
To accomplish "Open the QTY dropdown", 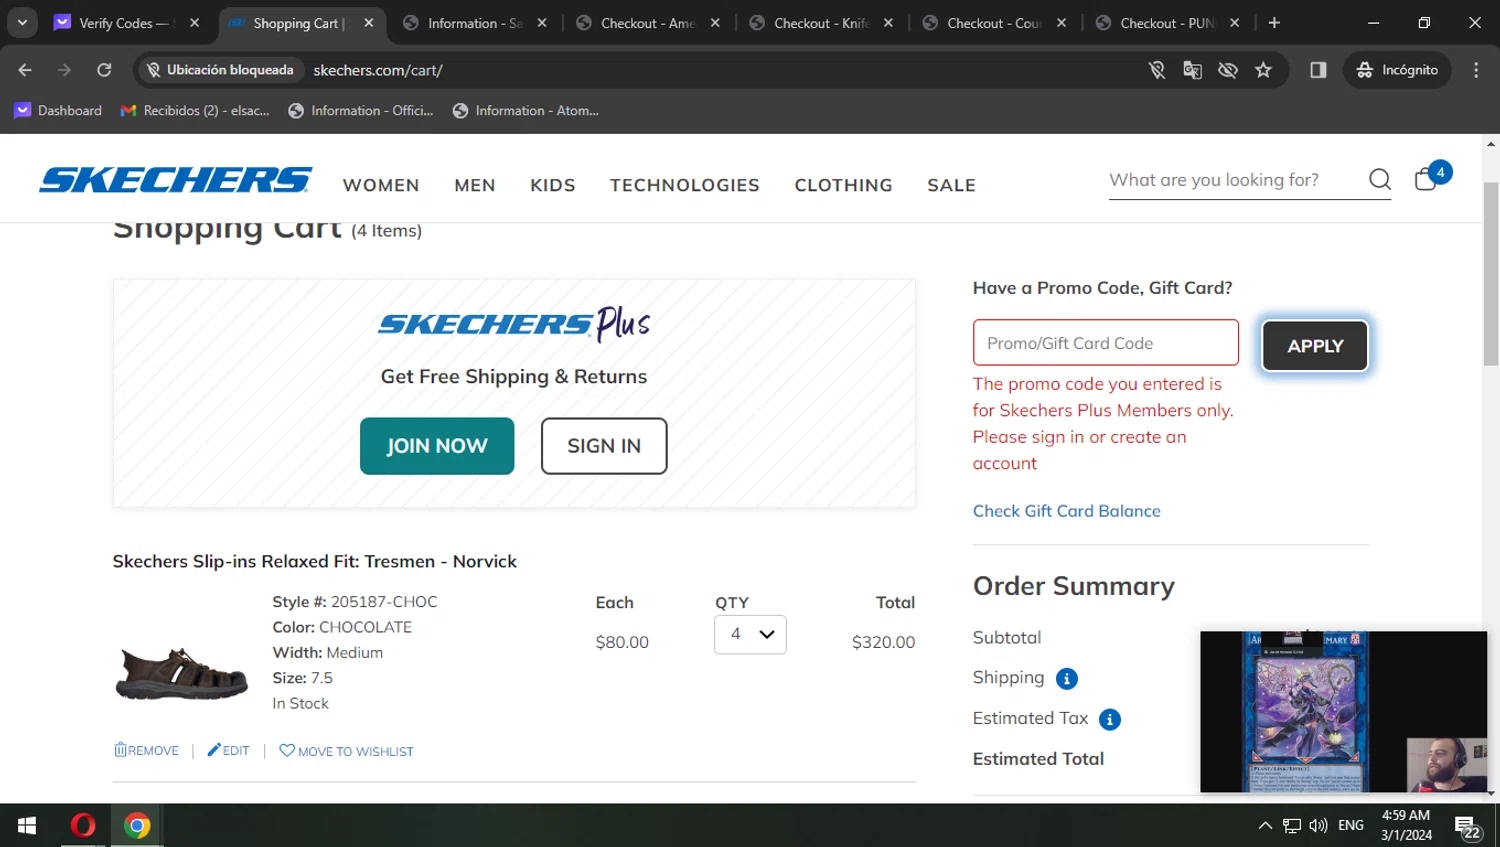I will (x=750, y=635).
